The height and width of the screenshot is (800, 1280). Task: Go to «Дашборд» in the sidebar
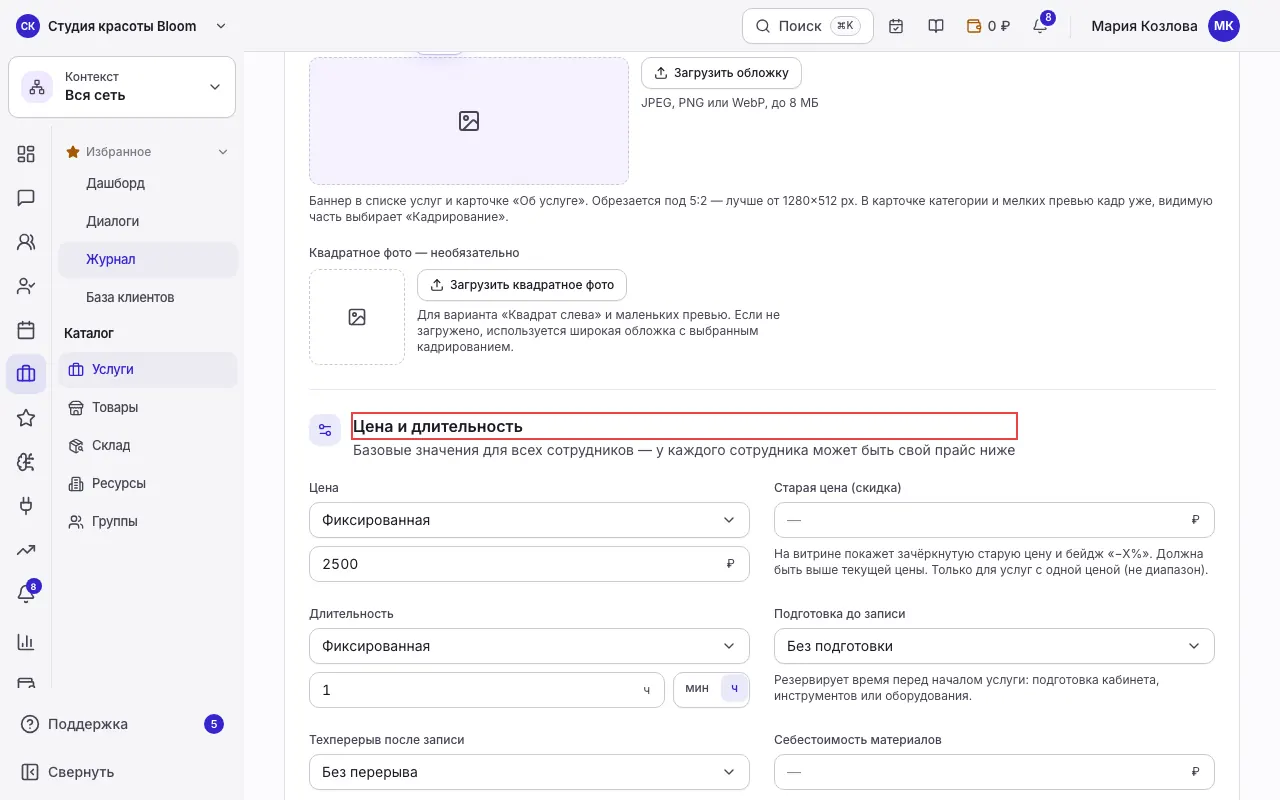point(148,184)
